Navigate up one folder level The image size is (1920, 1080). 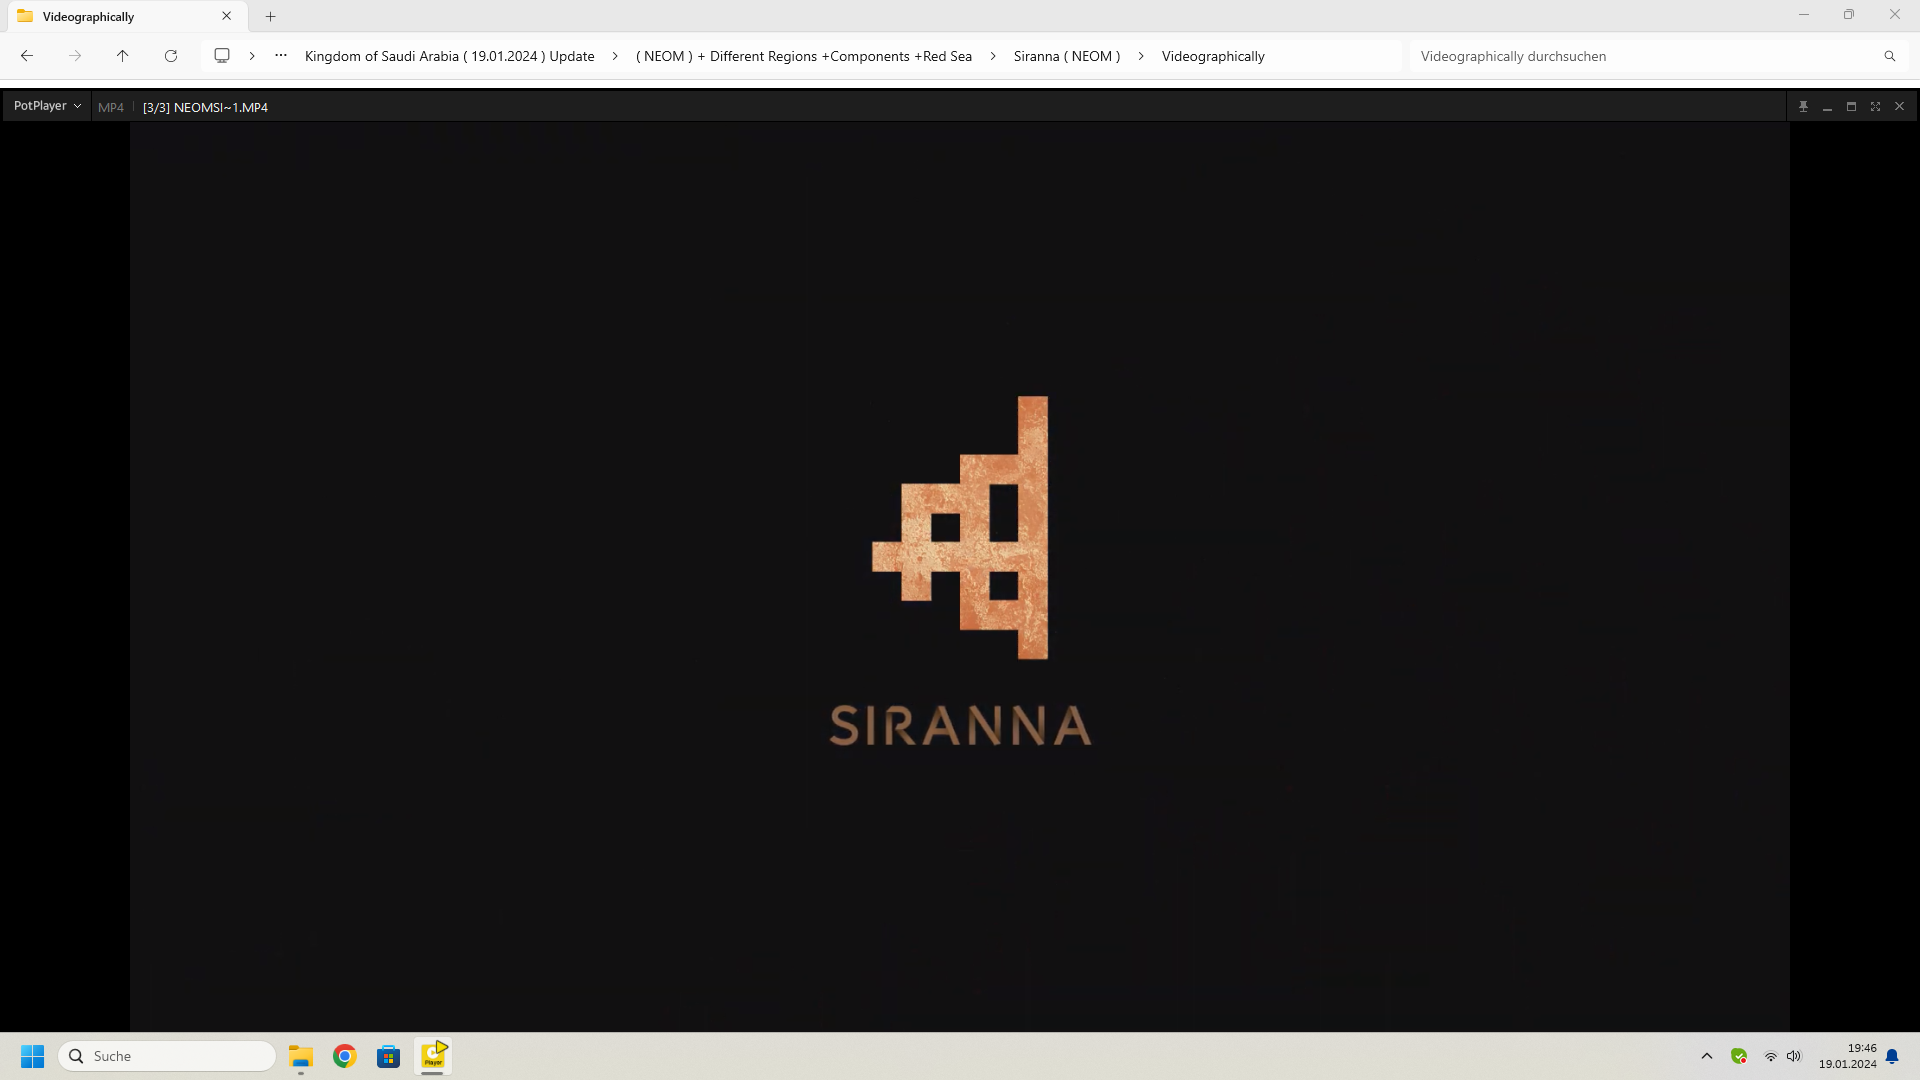(x=123, y=56)
